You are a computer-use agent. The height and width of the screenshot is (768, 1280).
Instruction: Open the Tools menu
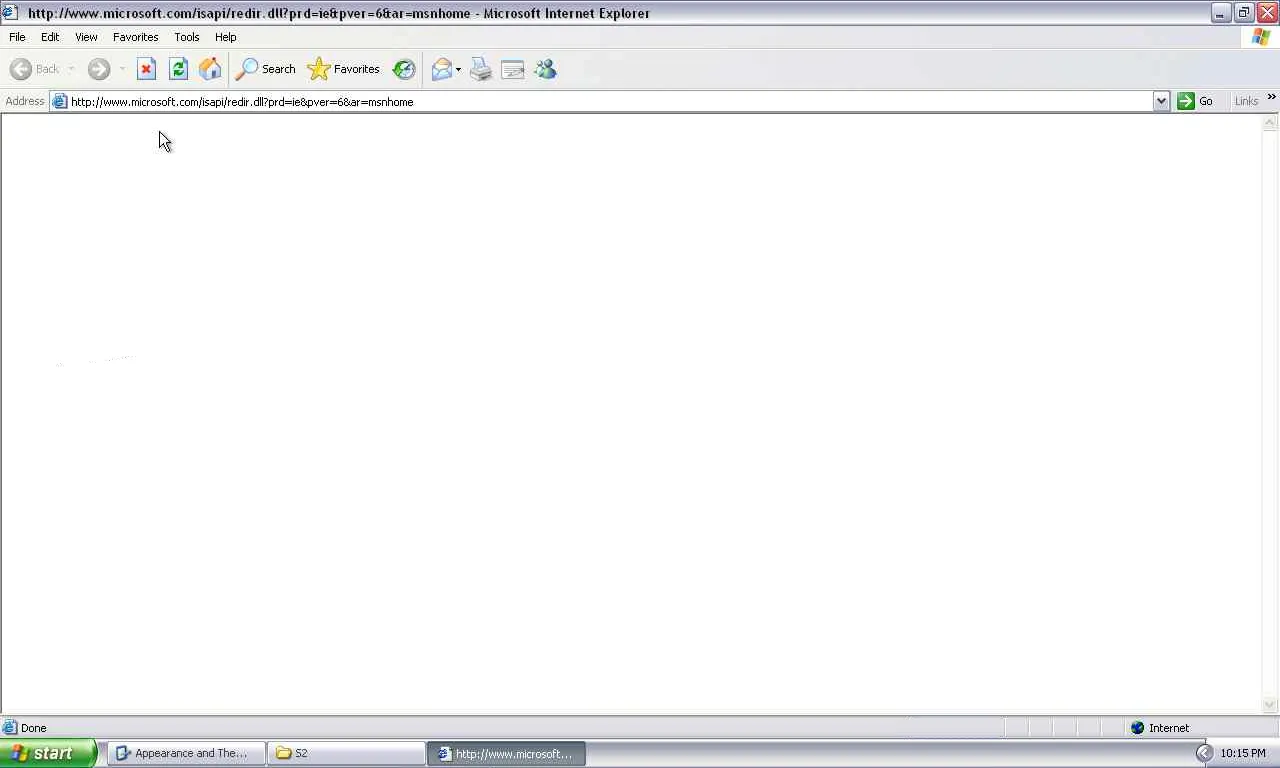[x=187, y=37]
